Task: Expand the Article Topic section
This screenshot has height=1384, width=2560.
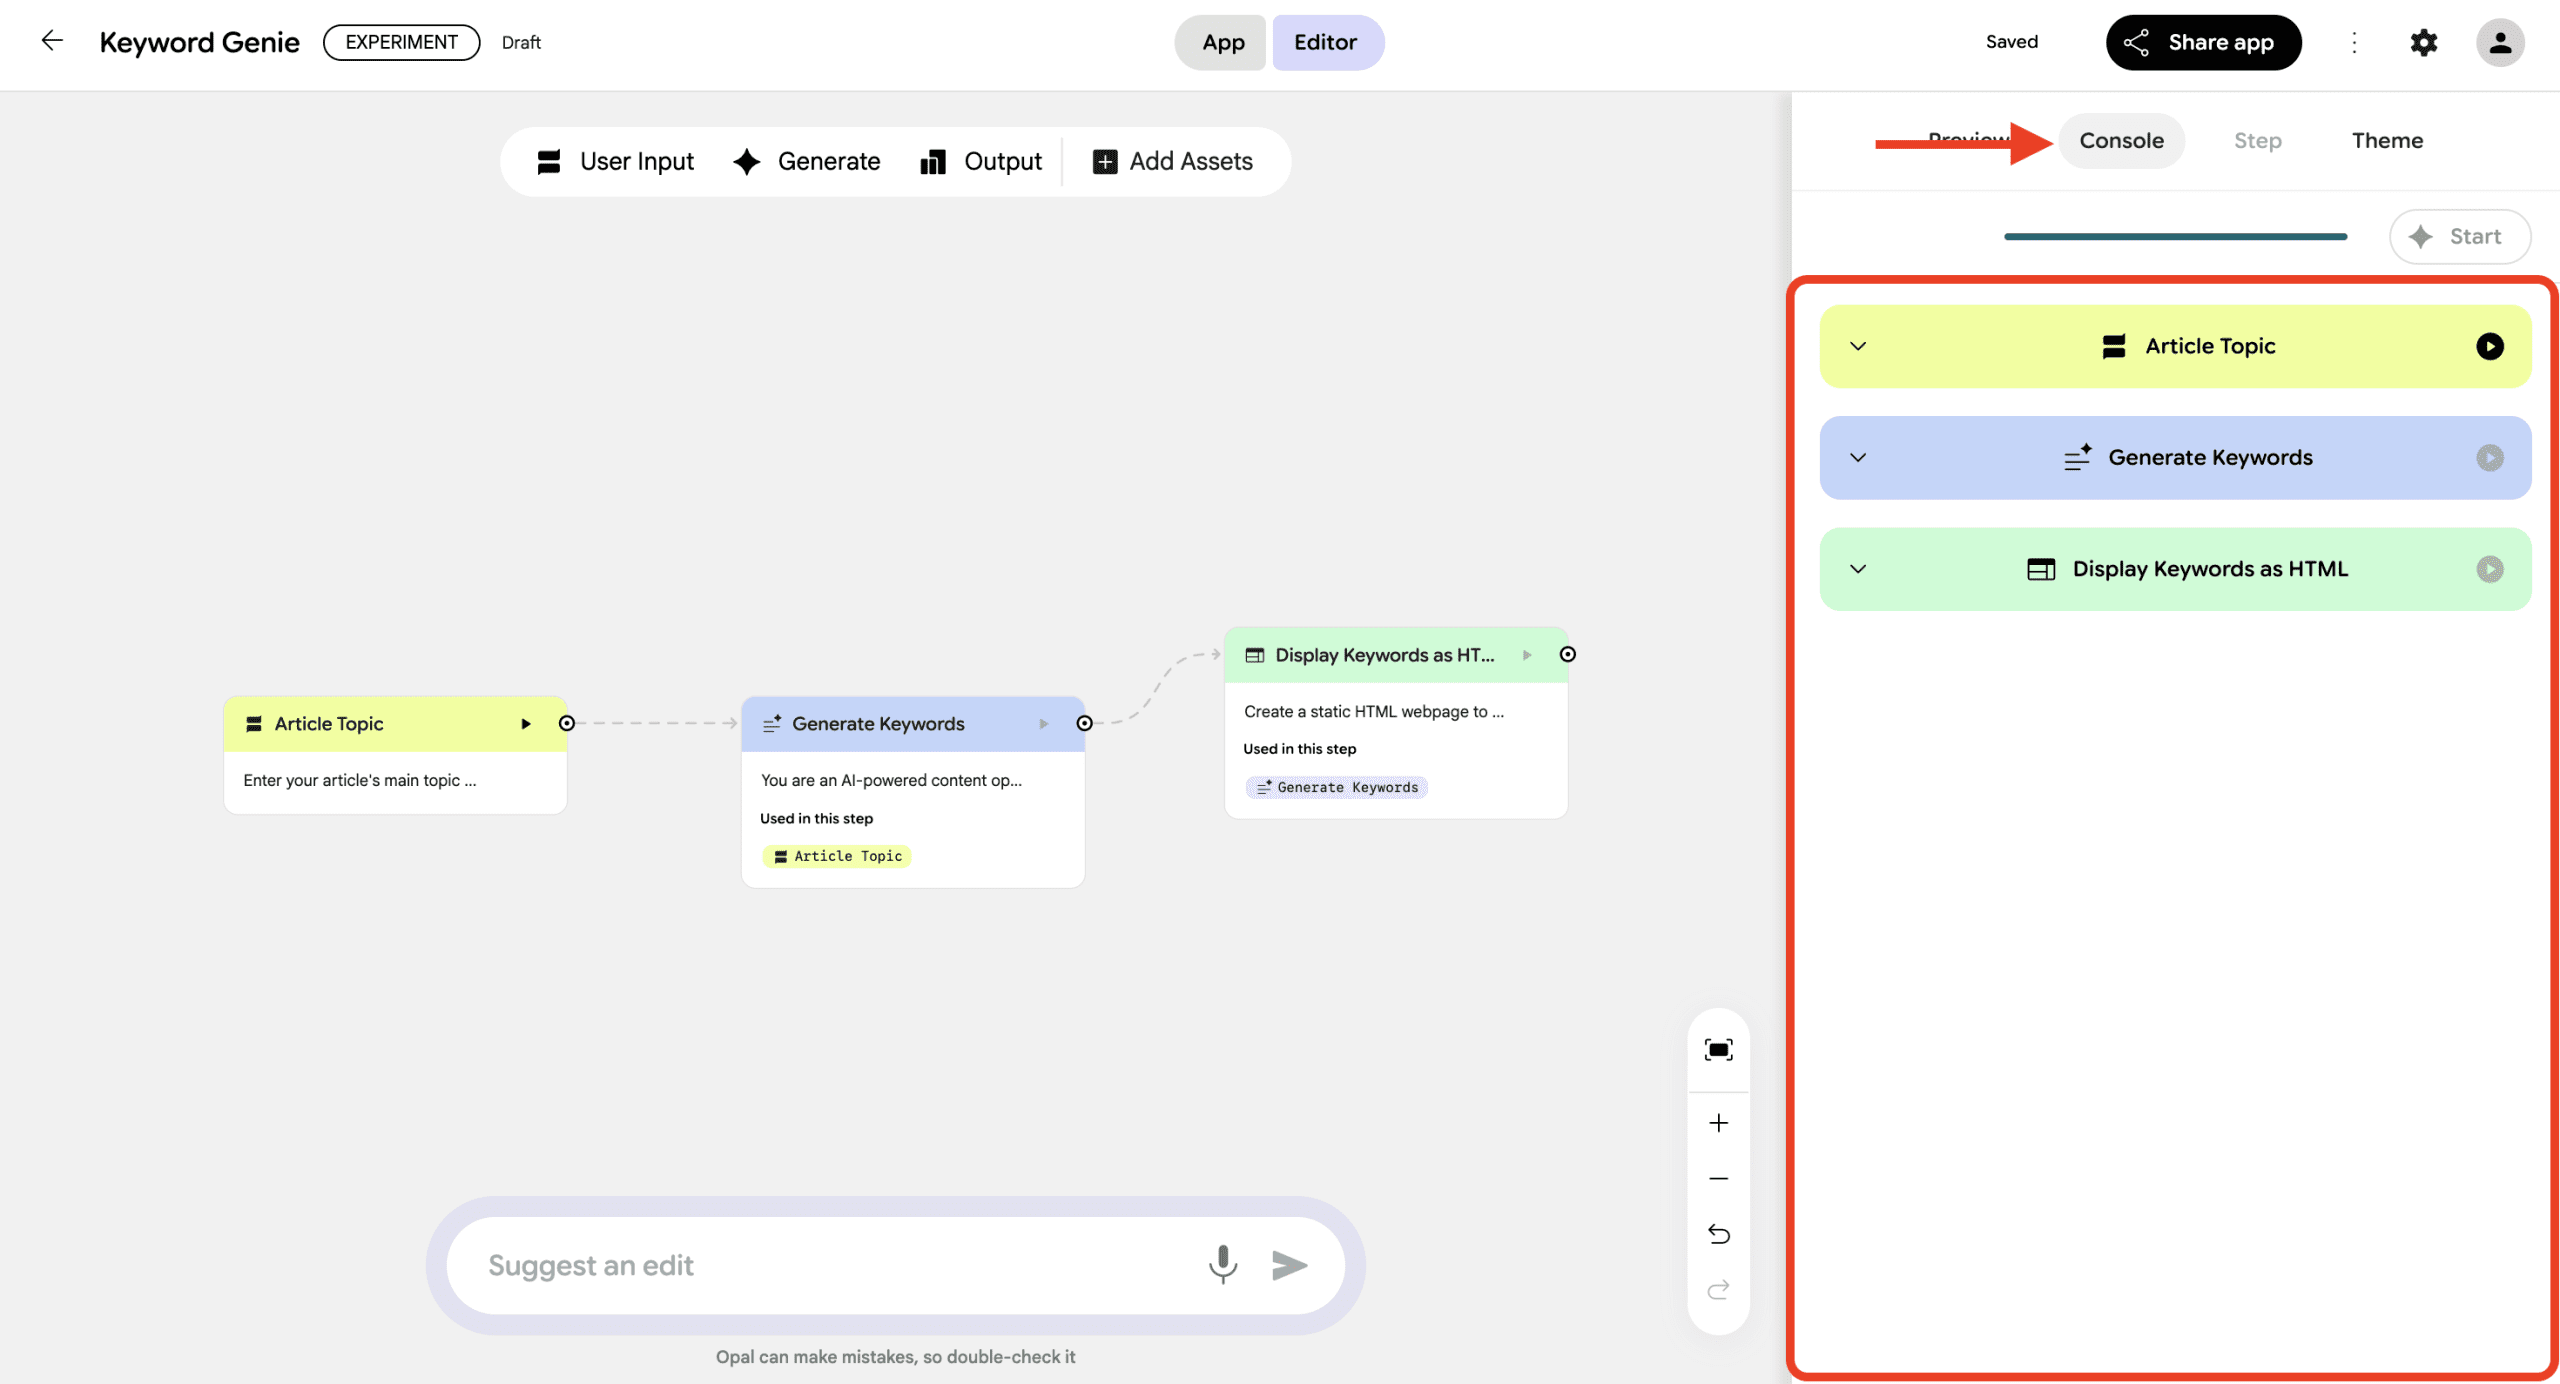Action: [x=1859, y=346]
